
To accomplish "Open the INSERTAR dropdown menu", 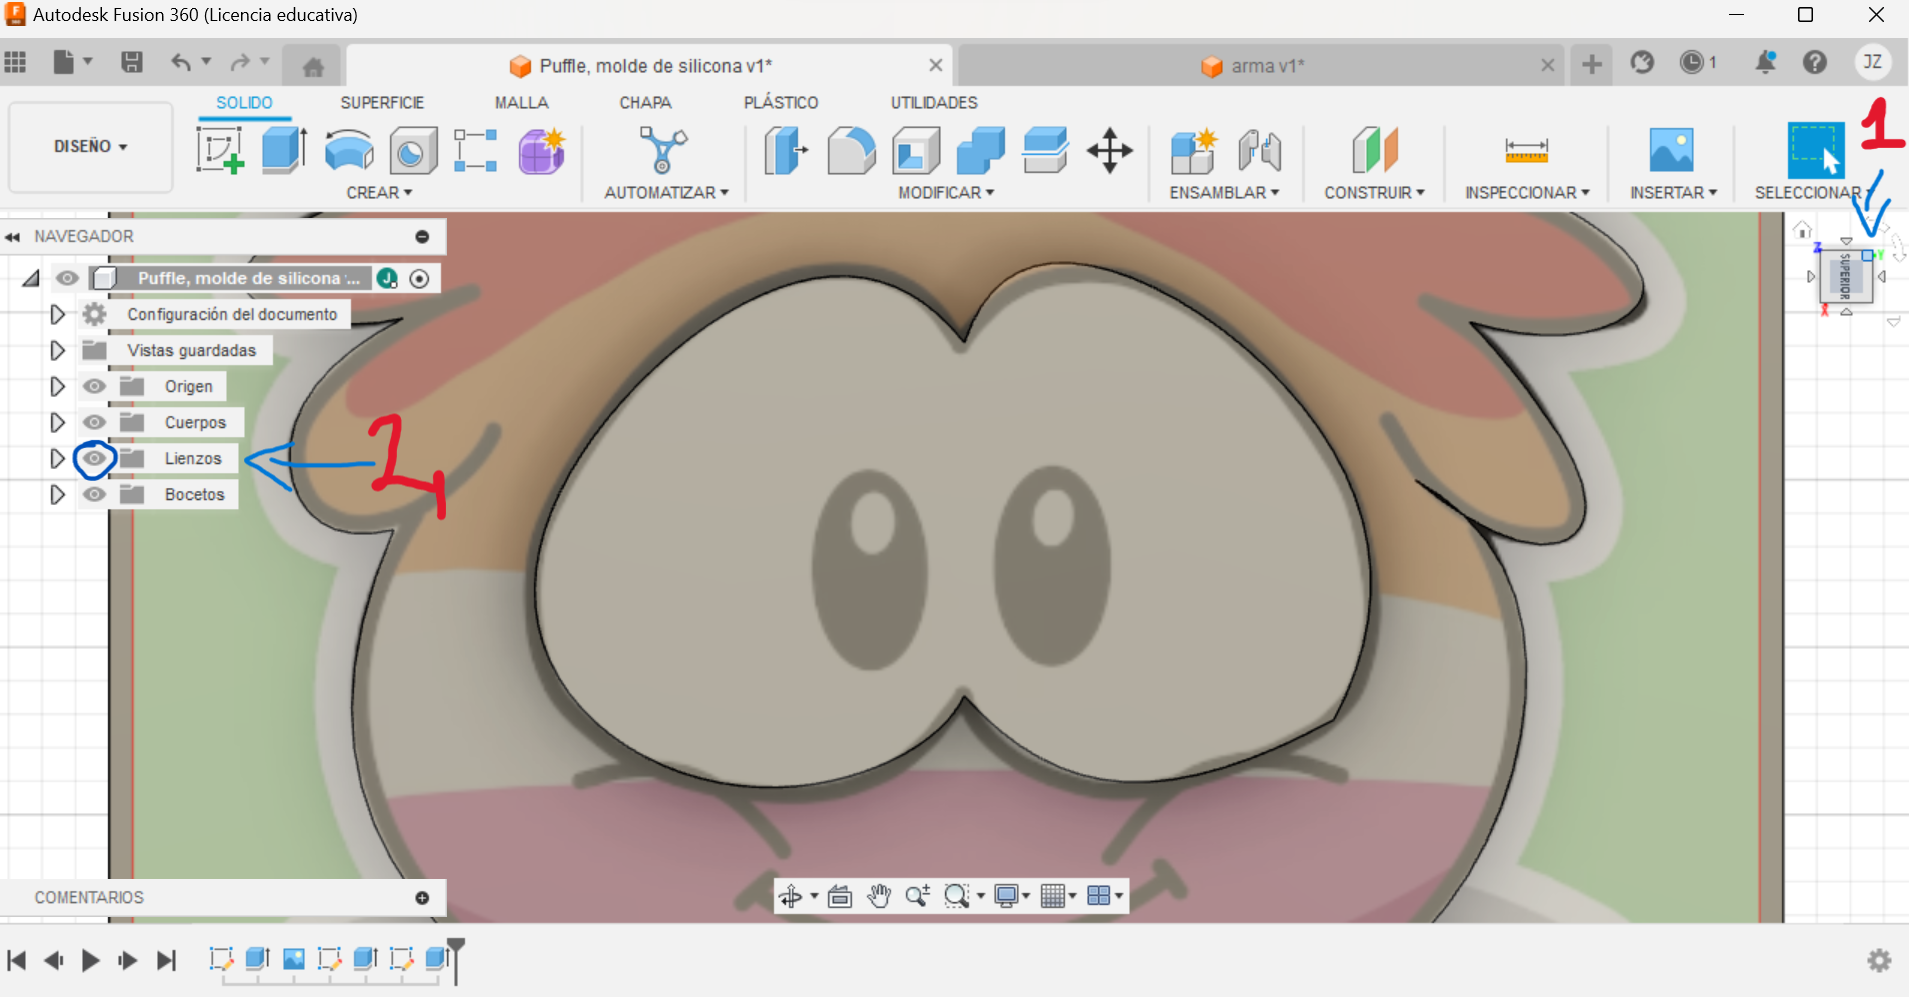I will pyautogui.click(x=1673, y=192).
